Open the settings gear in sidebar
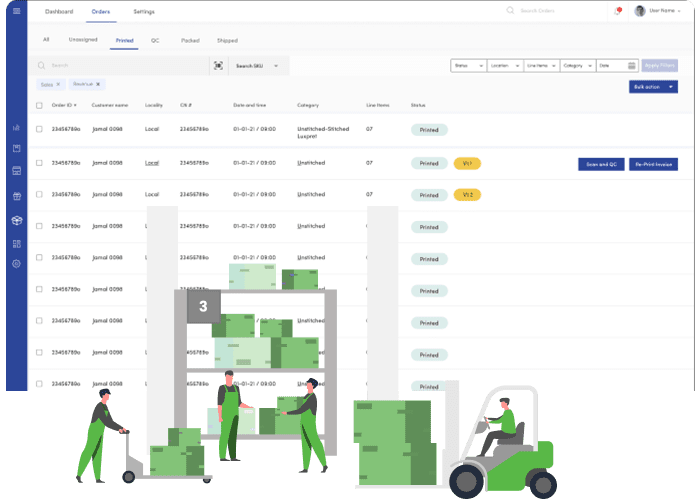 point(16,264)
